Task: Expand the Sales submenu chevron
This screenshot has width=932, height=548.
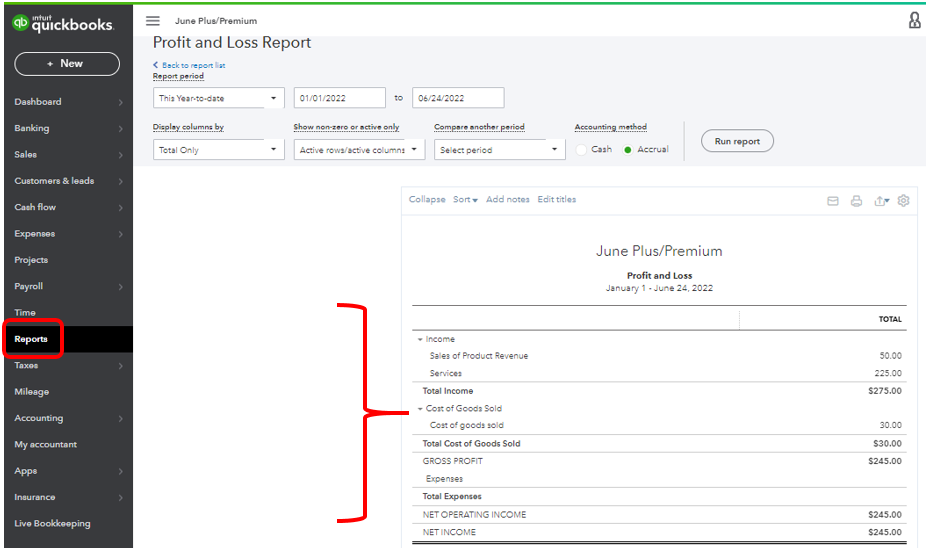Action: (x=121, y=155)
